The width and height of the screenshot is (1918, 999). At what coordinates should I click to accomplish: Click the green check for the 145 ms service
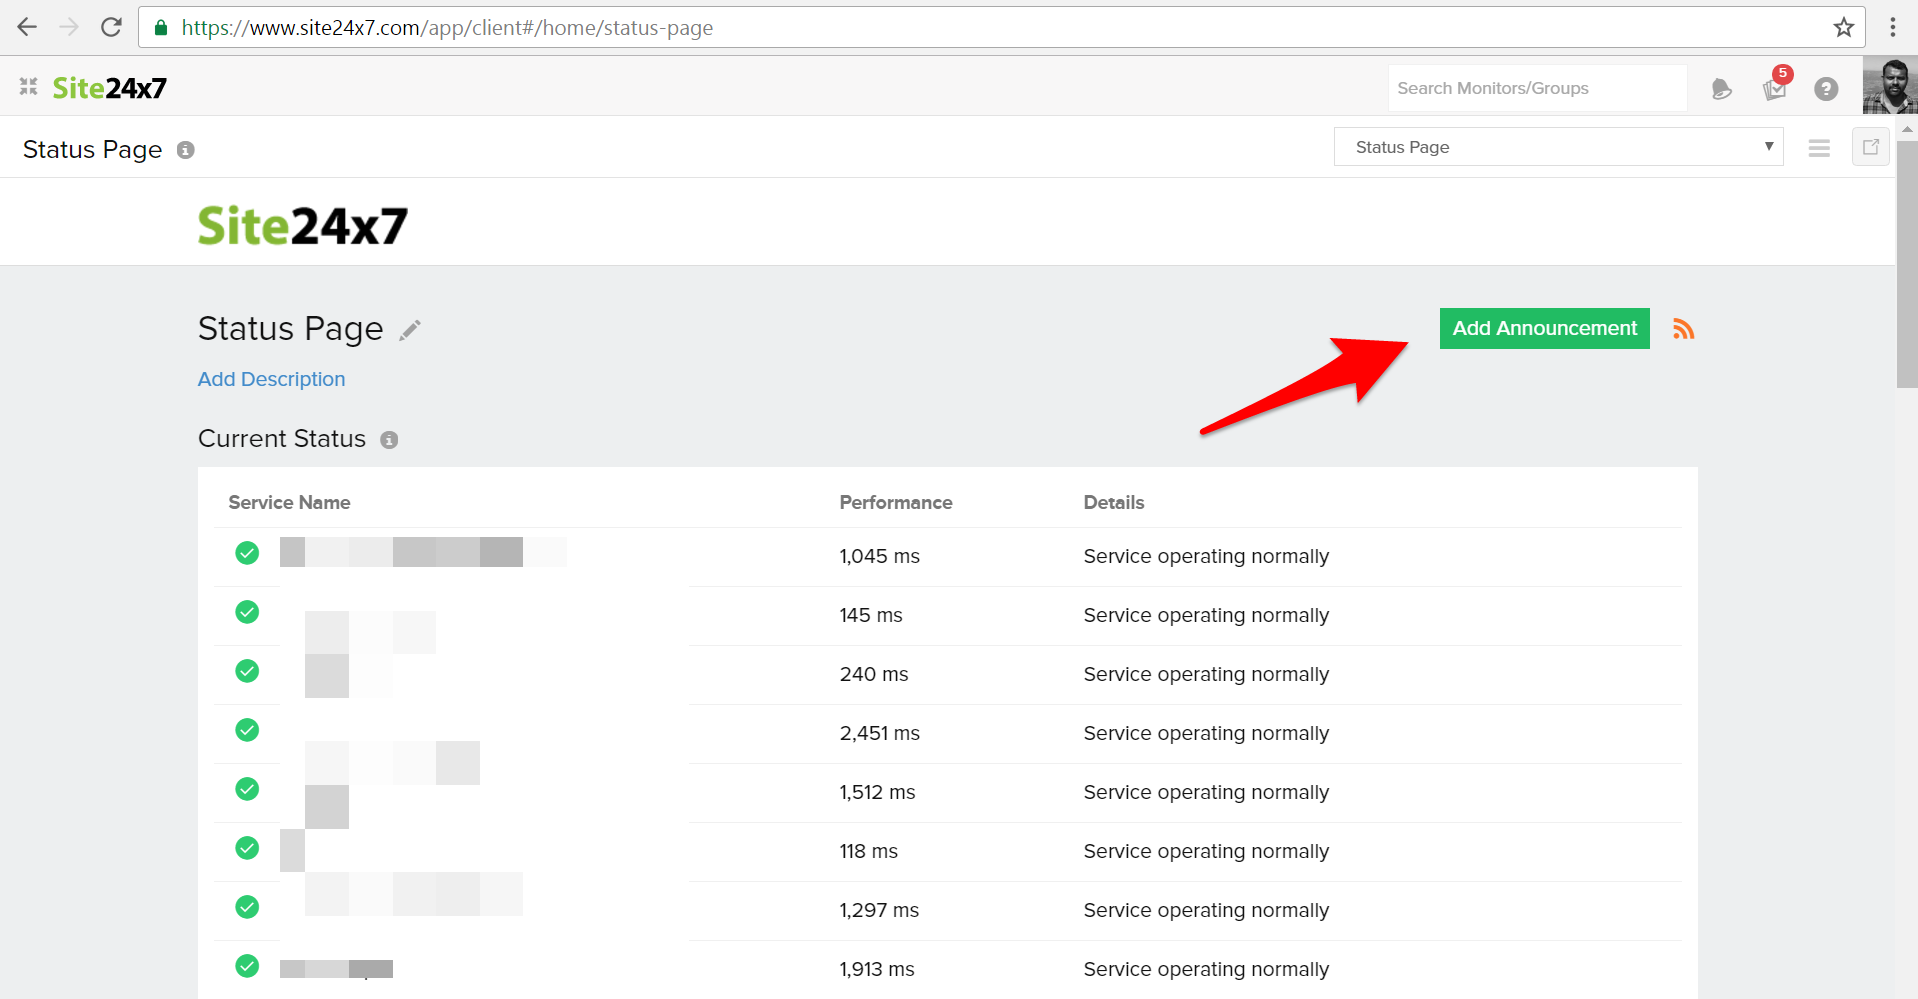(247, 612)
